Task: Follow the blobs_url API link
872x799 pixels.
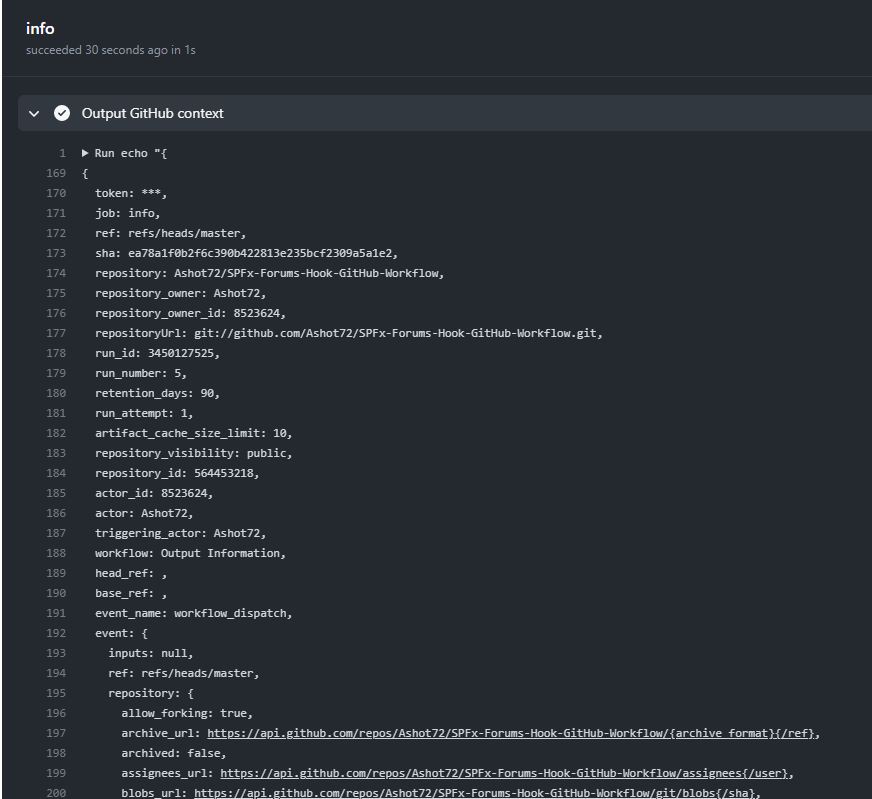Action: point(477,793)
